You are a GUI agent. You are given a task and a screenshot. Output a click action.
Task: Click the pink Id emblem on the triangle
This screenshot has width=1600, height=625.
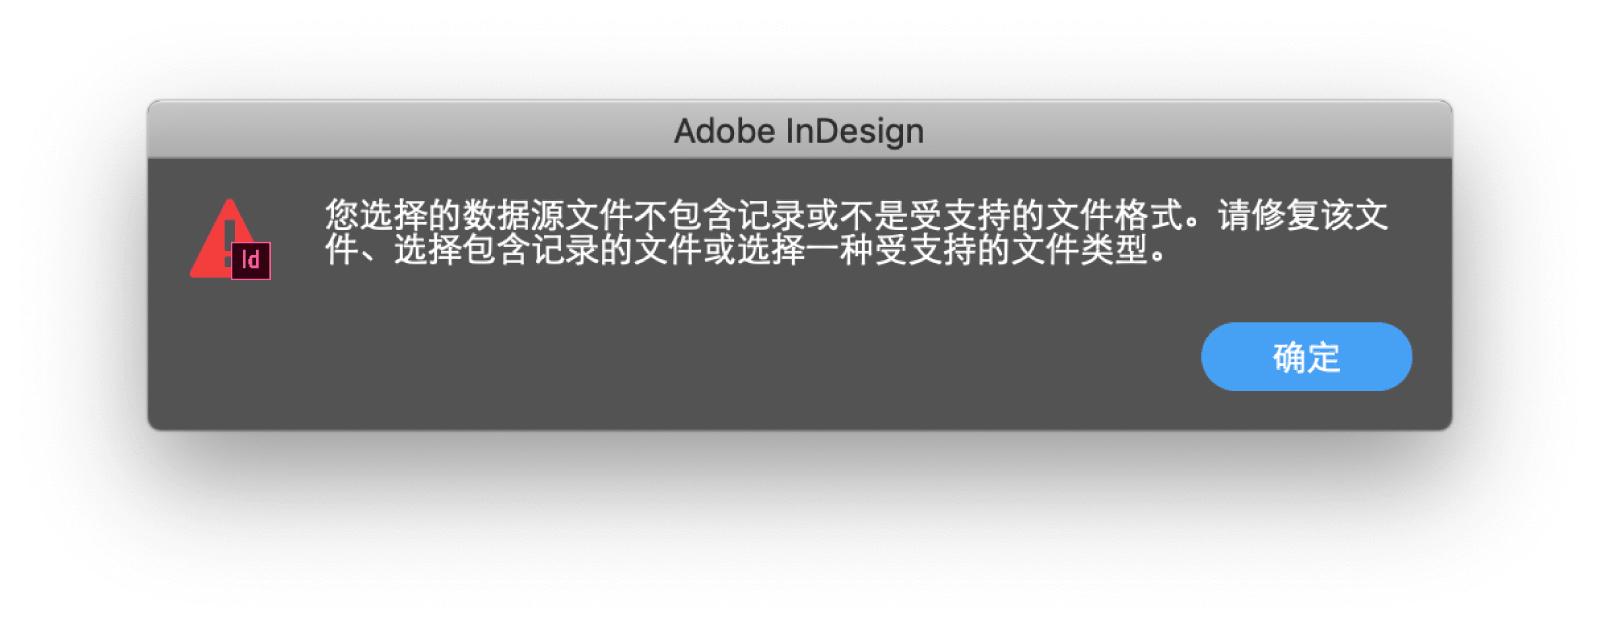[x=252, y=262]
